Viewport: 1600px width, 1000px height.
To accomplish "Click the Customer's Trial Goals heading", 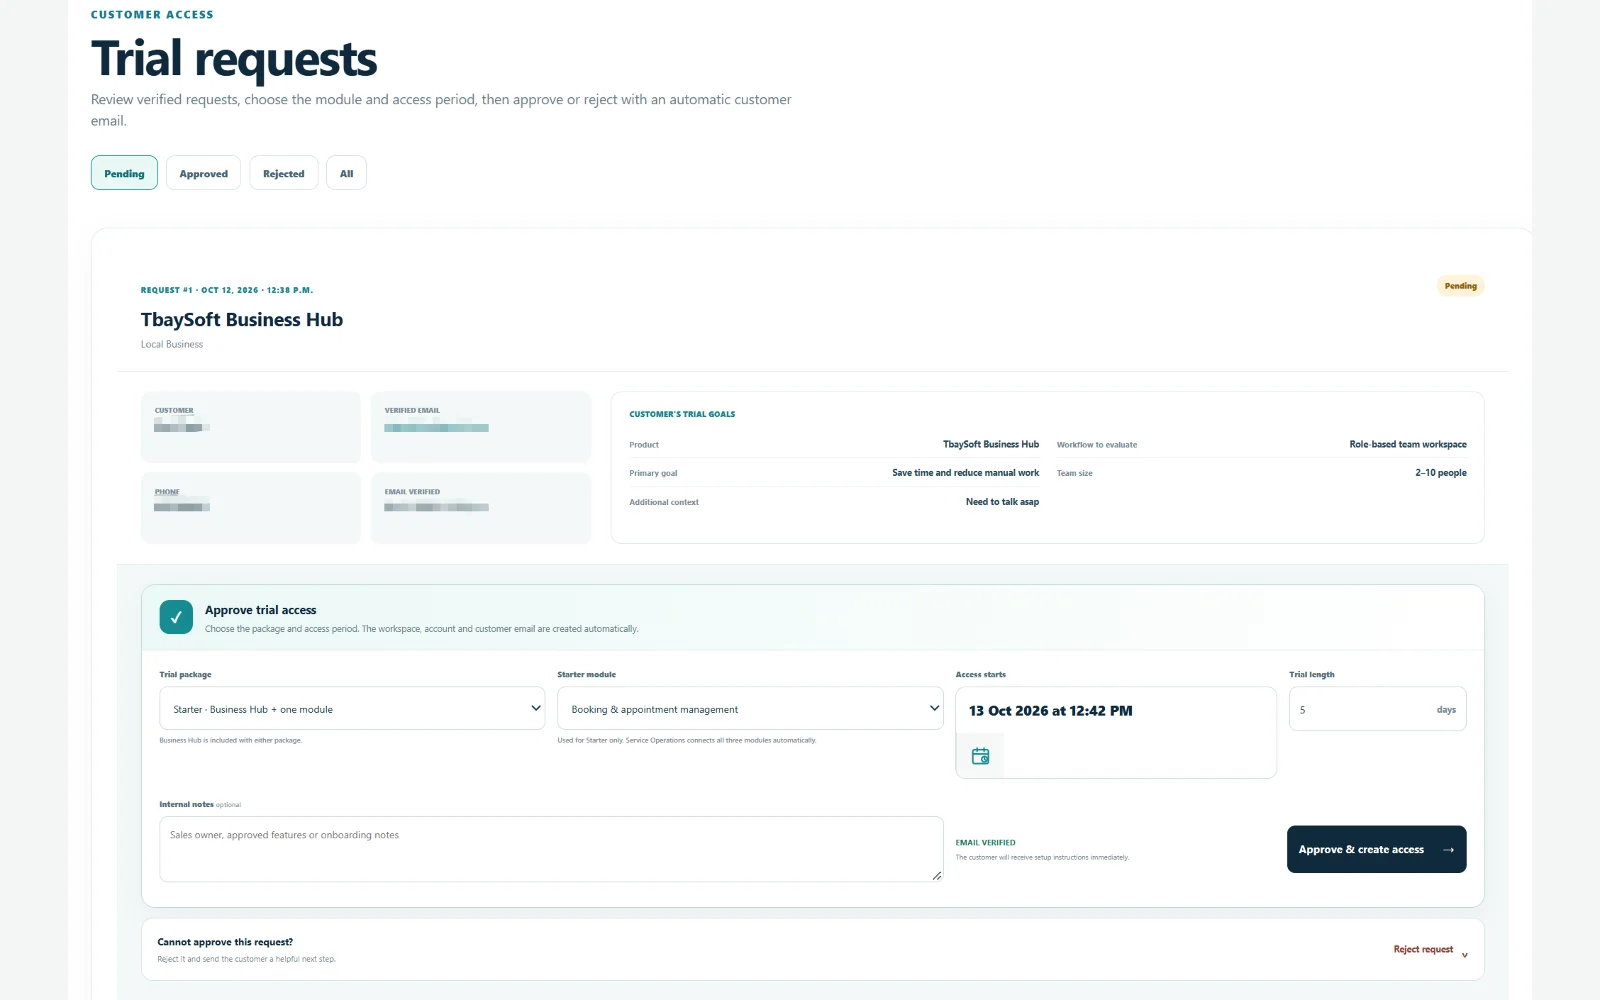I will (682, 414).
